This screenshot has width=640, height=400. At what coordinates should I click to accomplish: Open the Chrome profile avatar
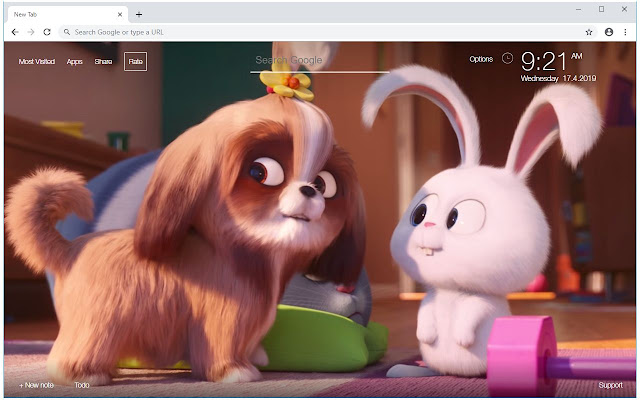tap(609, 32)
